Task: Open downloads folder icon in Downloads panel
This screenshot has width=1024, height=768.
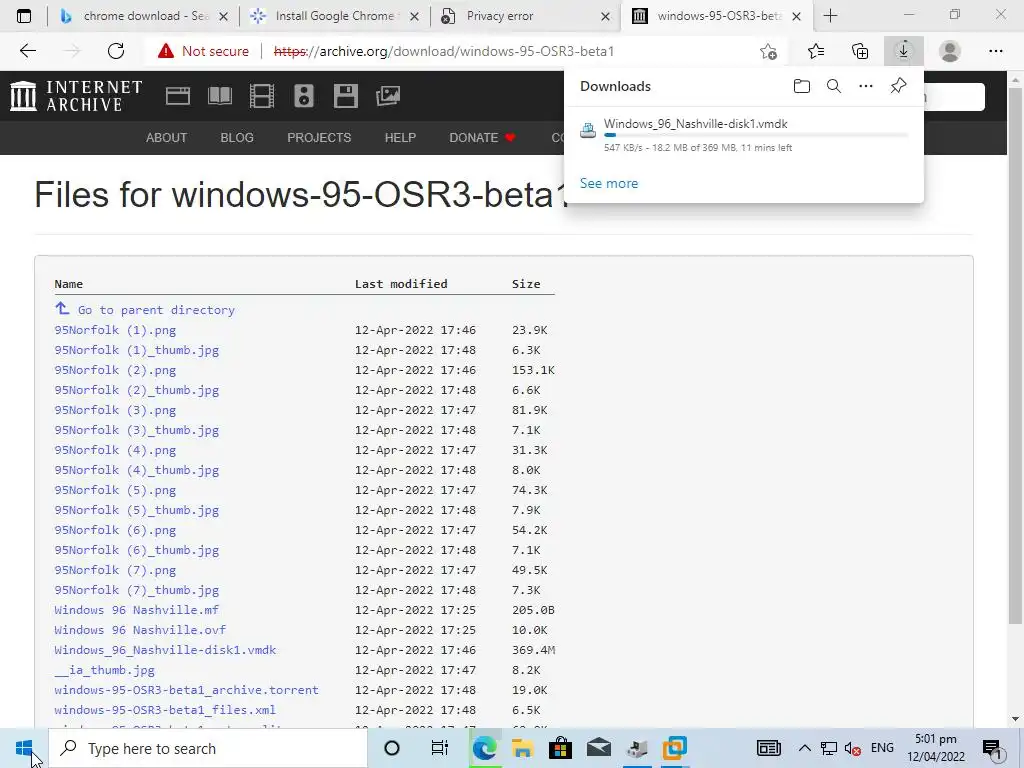Action: click(x=801, y=86)
